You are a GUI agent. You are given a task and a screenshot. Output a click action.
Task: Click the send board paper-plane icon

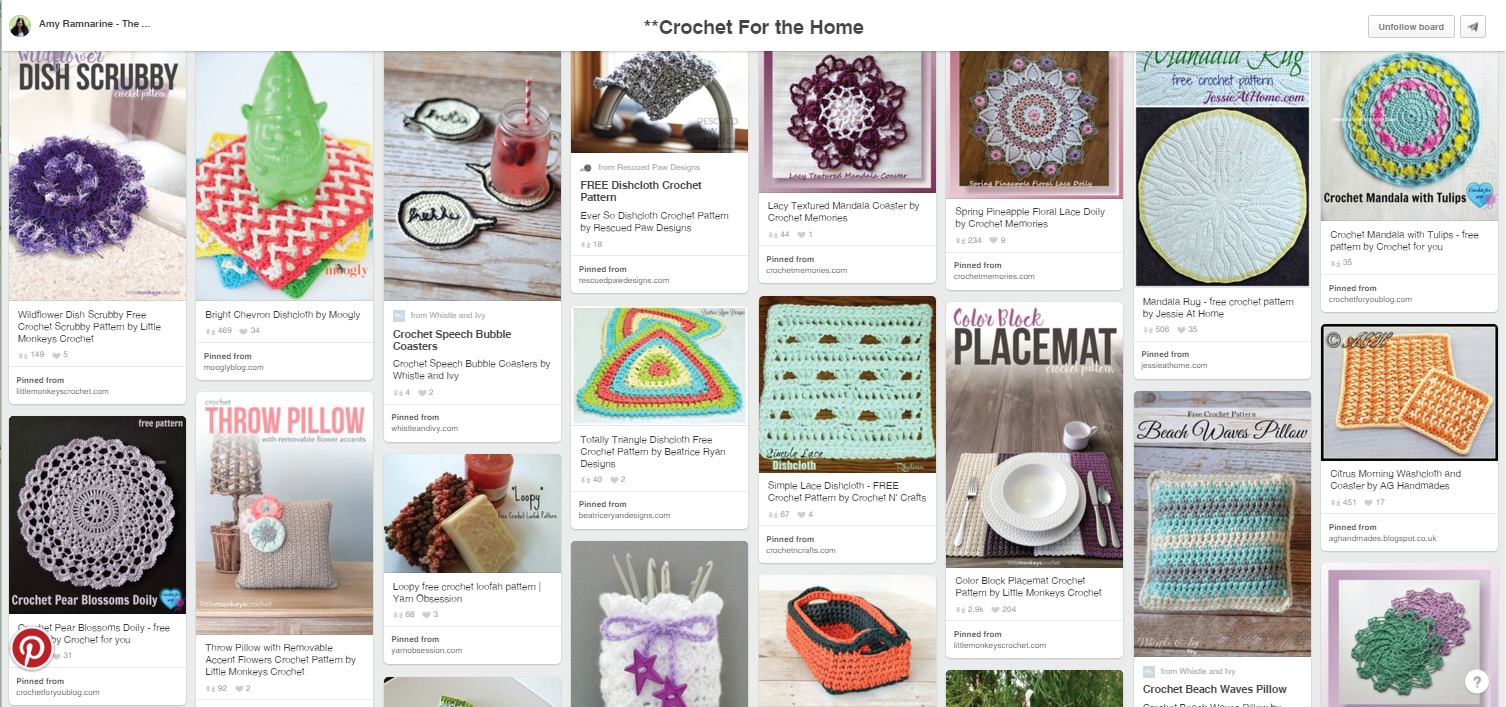point(1472,27)
